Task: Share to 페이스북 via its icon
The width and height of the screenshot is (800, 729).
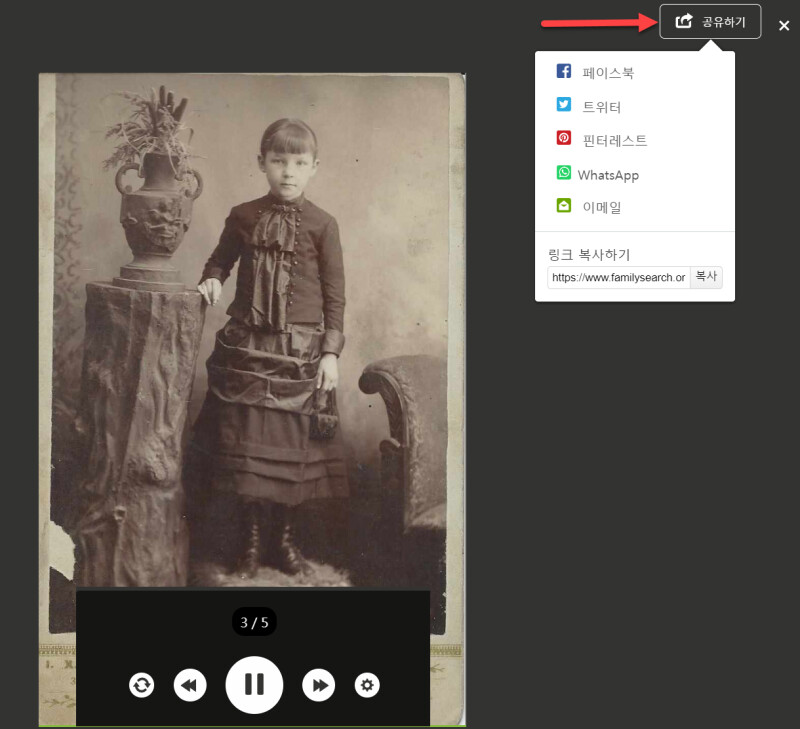Action: pyautogui.click(x=564, y=71)
